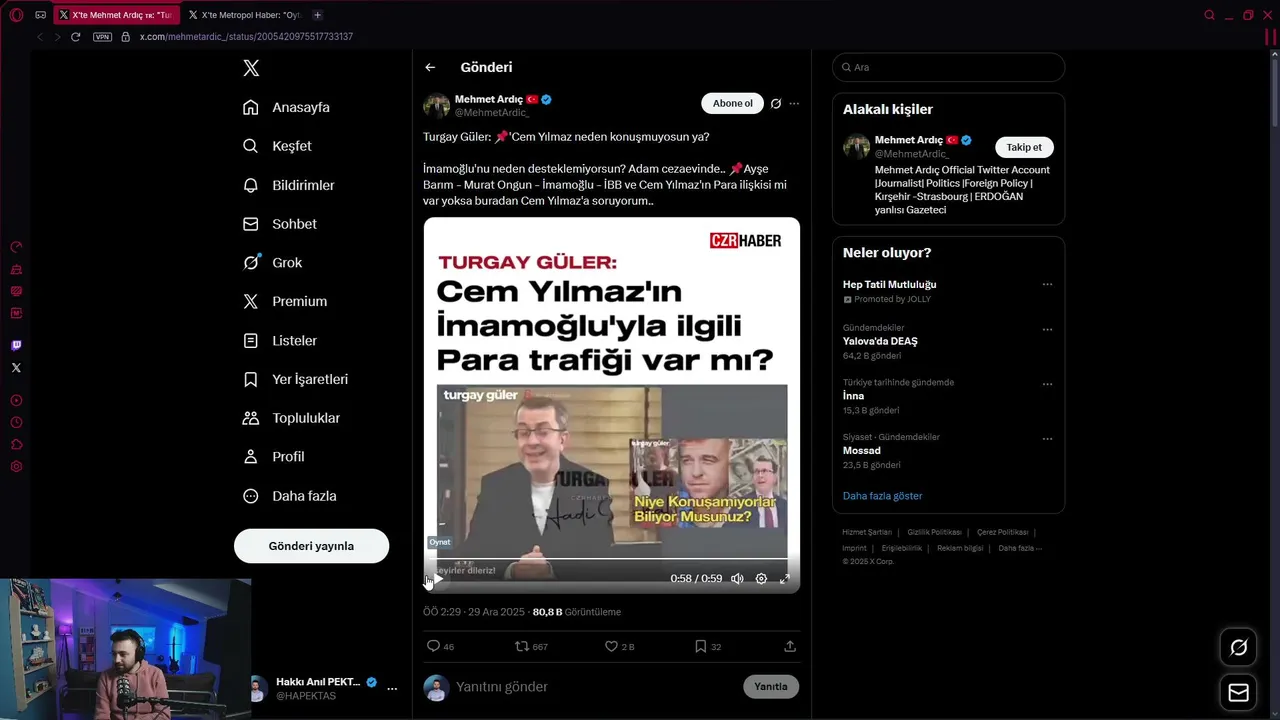Open the floating messages envelope button
This screenshot has height=720, width=1280.
point(1238,693)
